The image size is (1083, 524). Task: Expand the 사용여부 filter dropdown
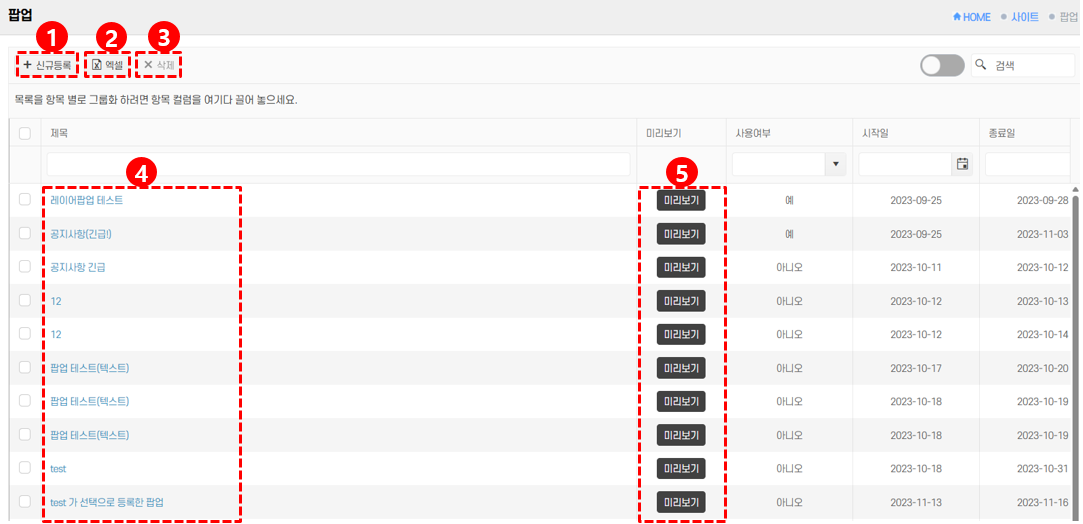click(x=835, y=164)
